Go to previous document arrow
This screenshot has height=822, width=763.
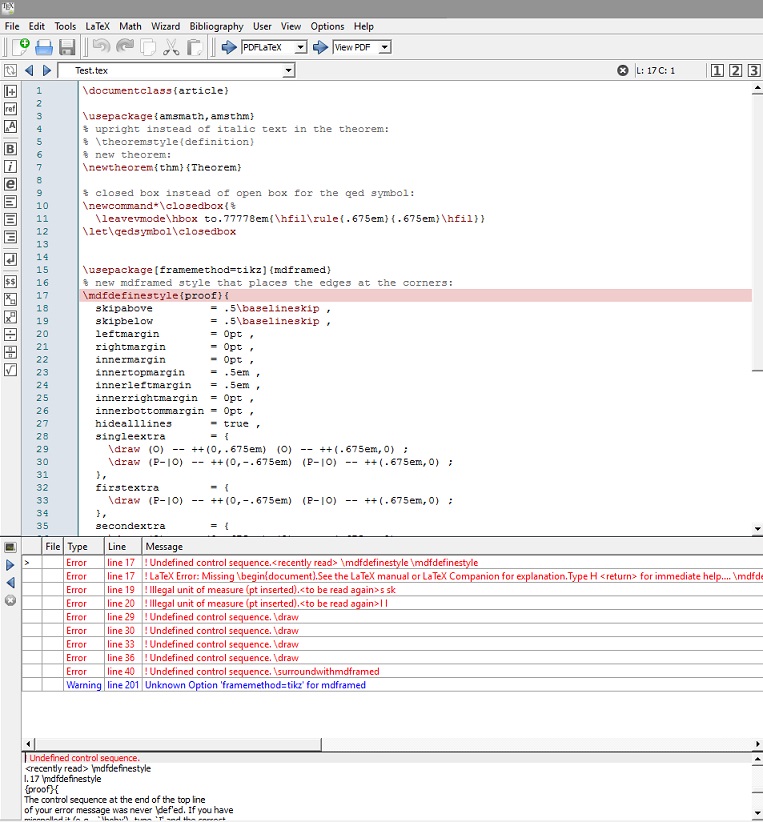coord(29,70)
